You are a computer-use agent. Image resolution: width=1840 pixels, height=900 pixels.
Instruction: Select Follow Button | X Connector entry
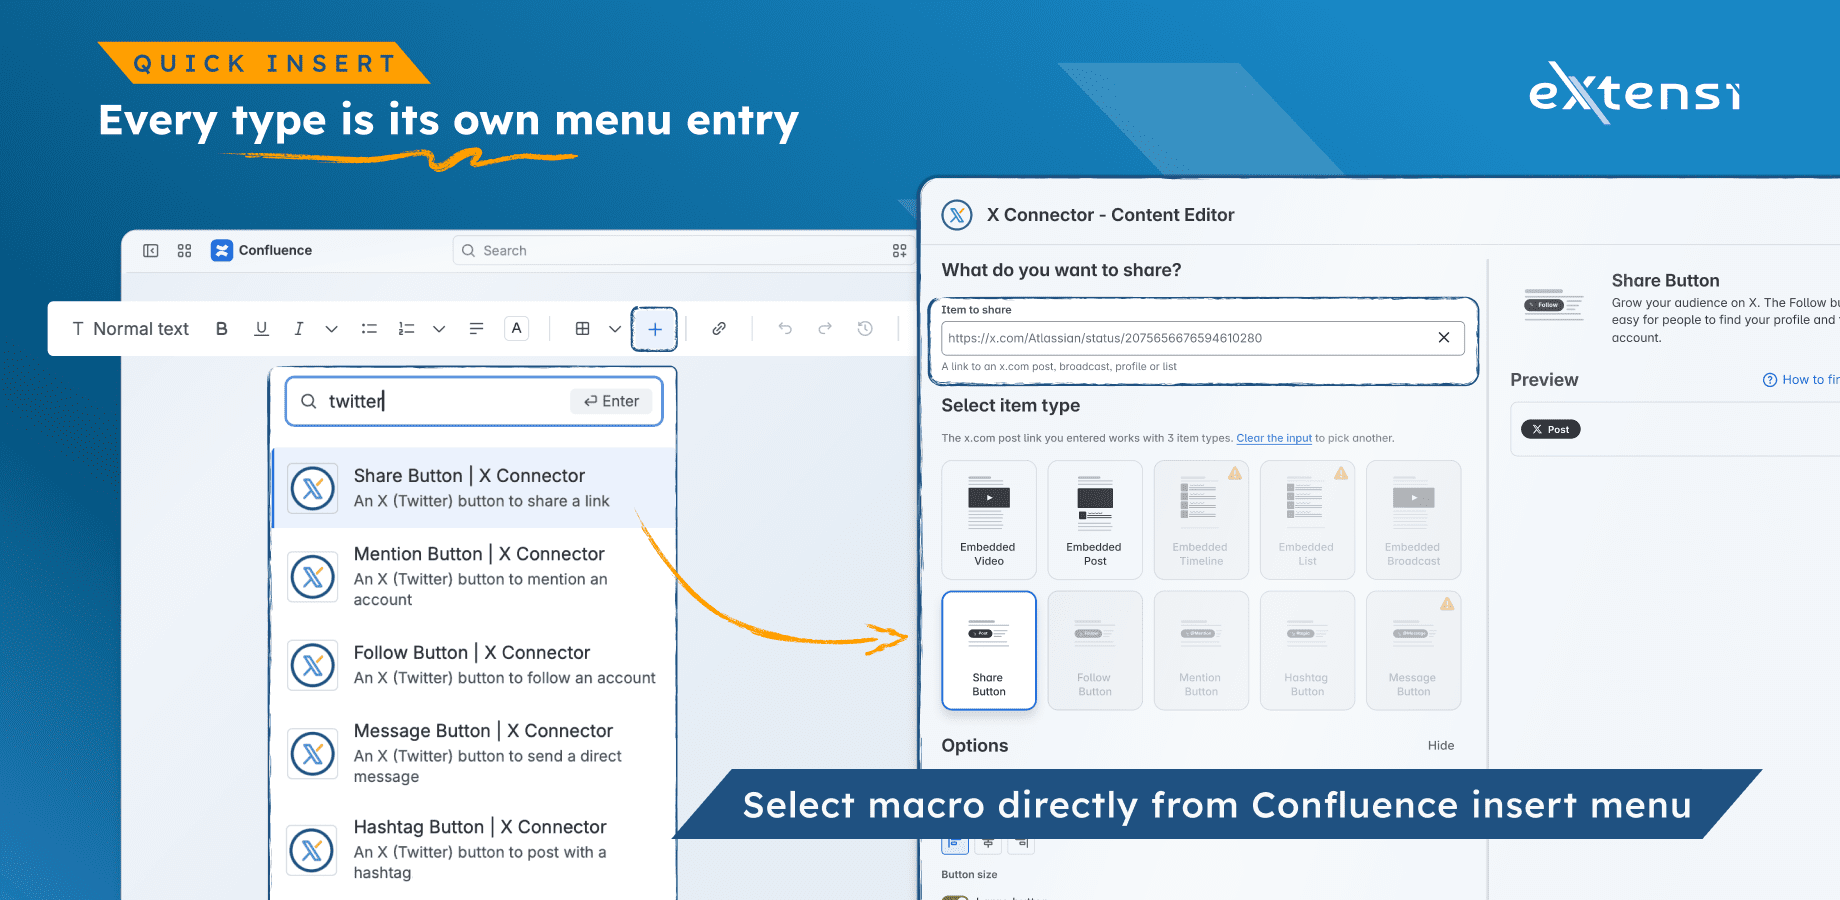click(x=474, y=665)
